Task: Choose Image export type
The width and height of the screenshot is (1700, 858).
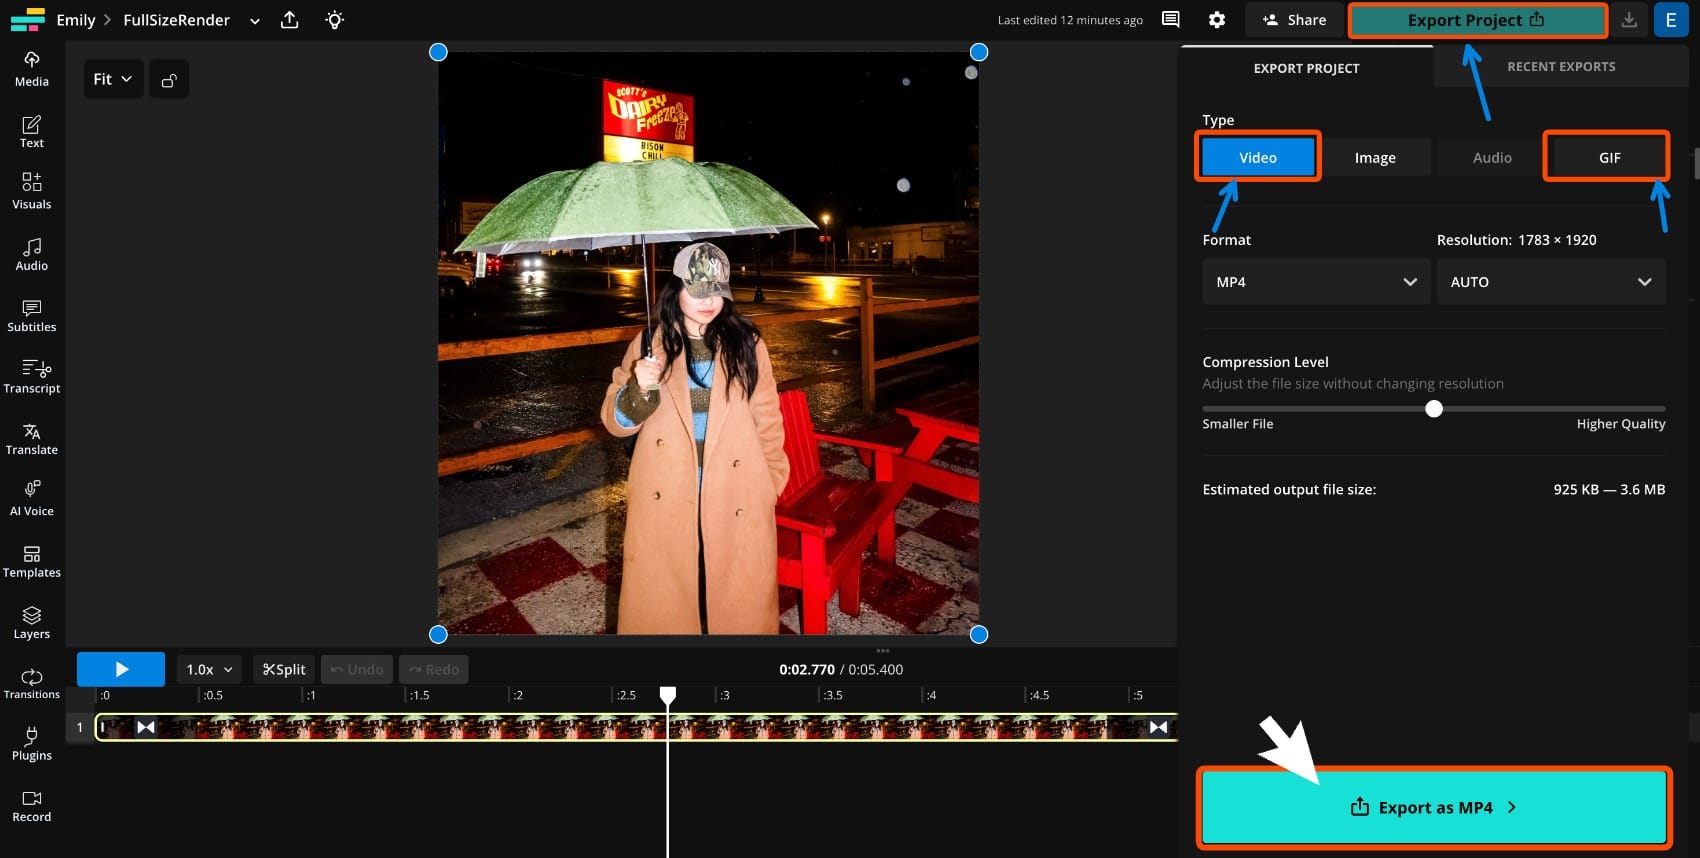Action: coord(1374,158)
